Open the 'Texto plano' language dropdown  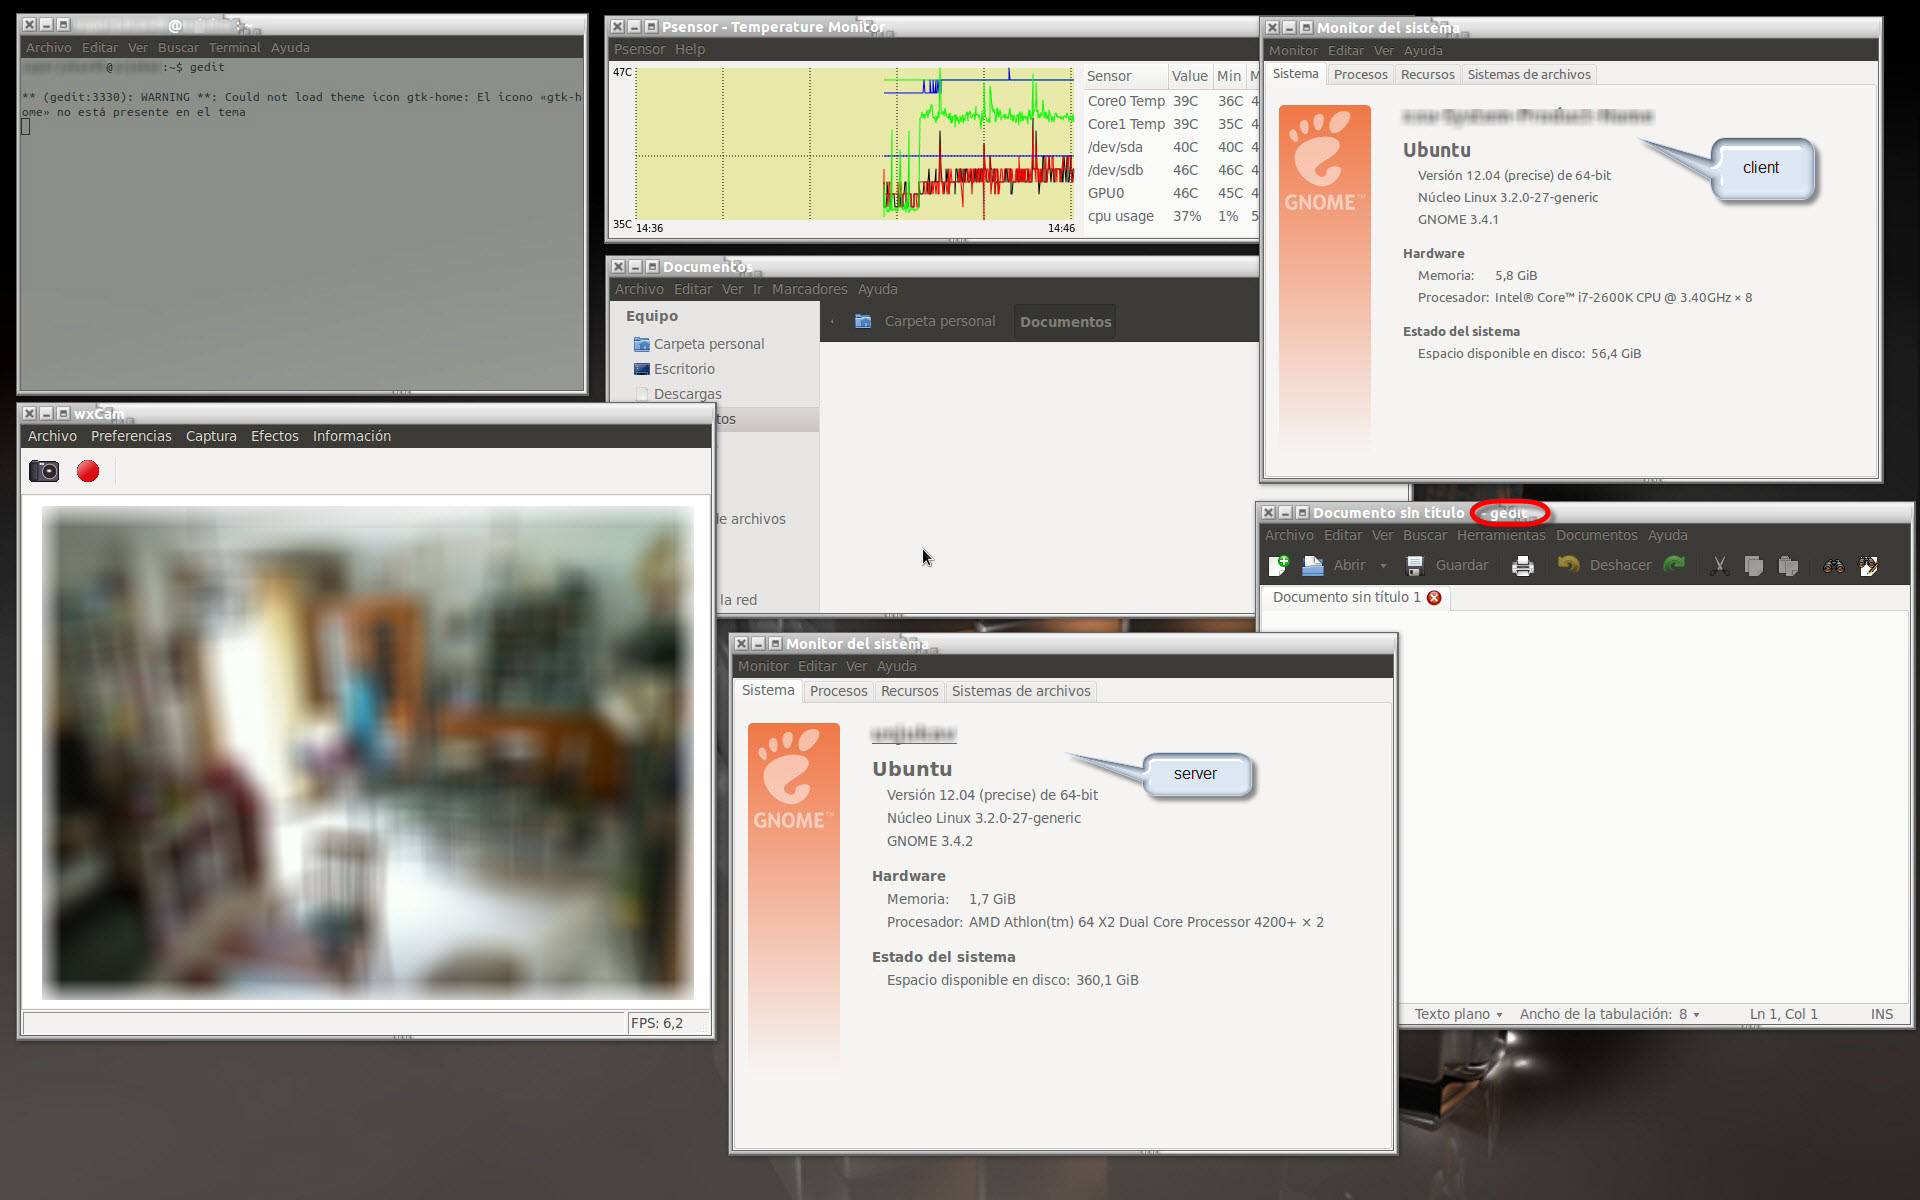pos(1458,1014)
